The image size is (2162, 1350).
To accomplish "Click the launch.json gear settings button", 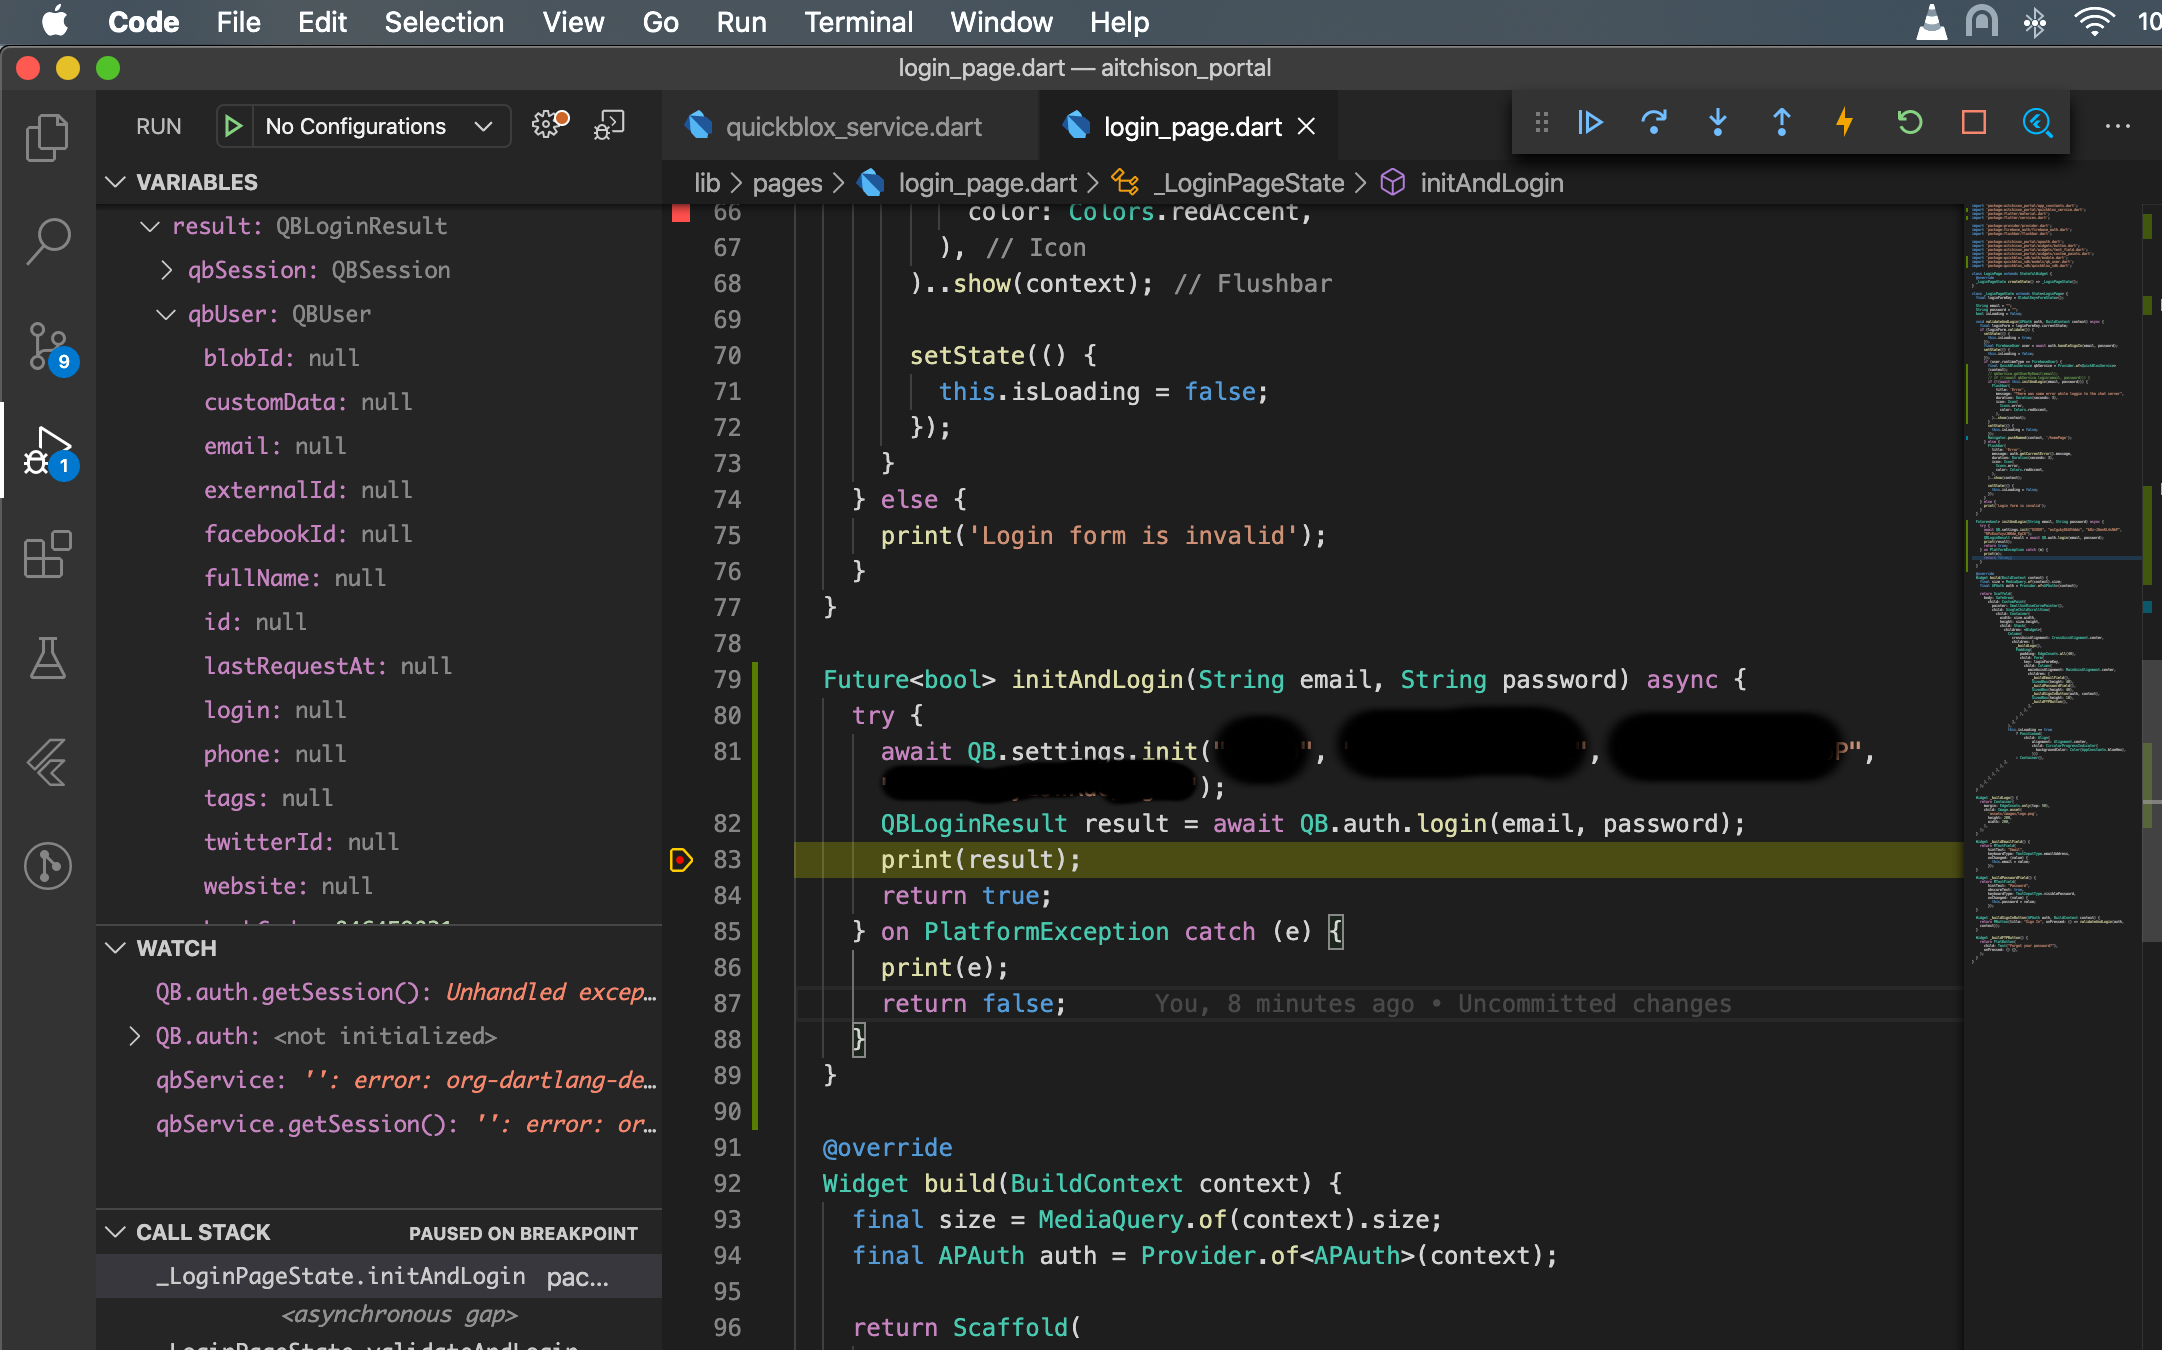I will tap(546, 124).
